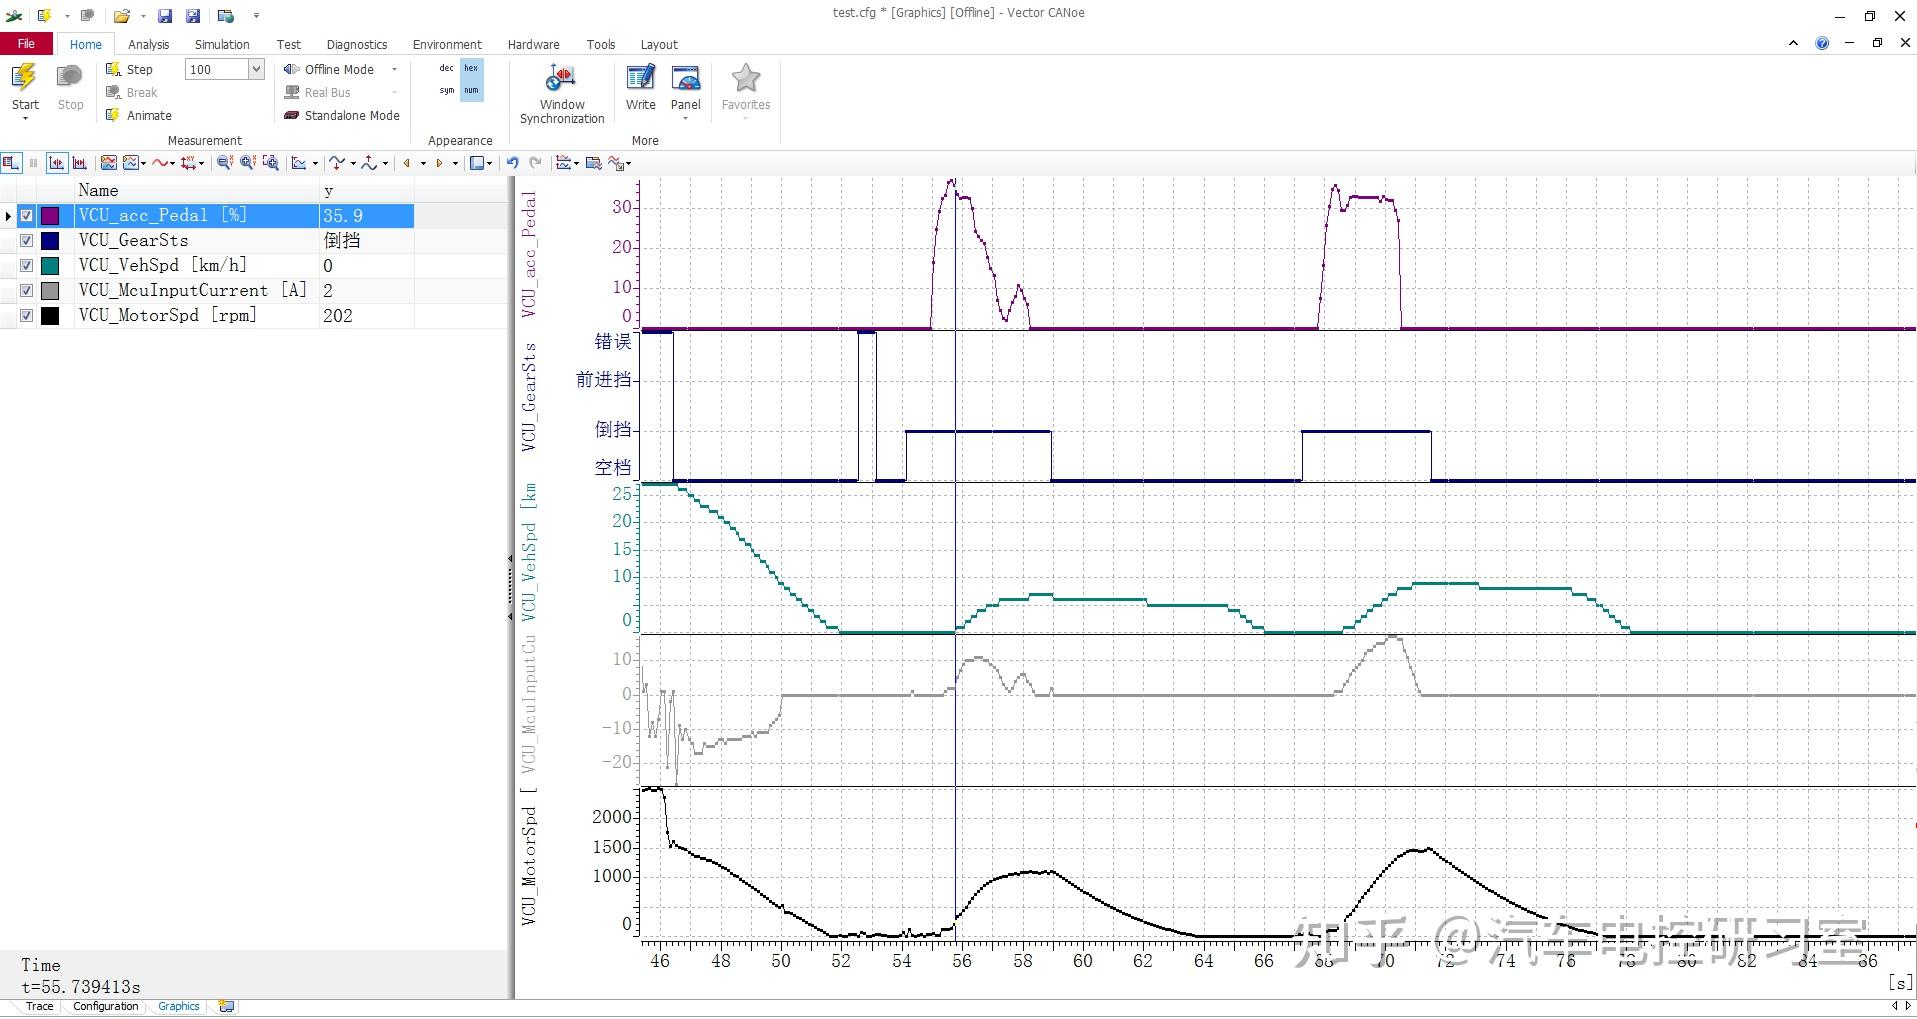Click the Animate button
Image resolution: width=1917 pixels, height=1019 pixels.
140,116
